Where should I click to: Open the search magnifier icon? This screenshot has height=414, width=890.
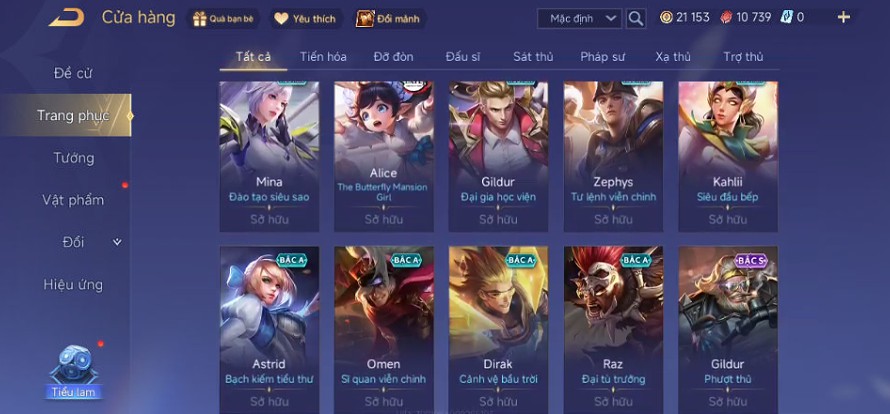pos(636,18)
